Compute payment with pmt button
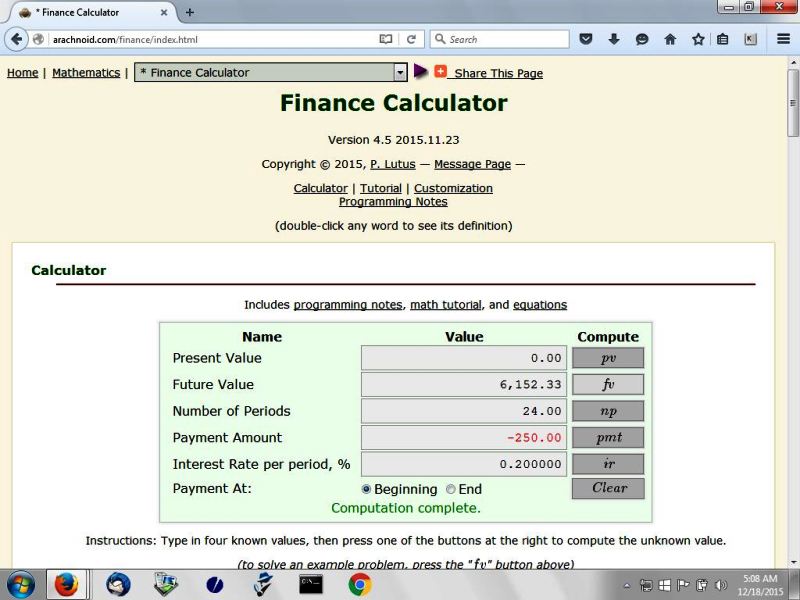Screen dimensions: 800x600 tap(608, 437)
